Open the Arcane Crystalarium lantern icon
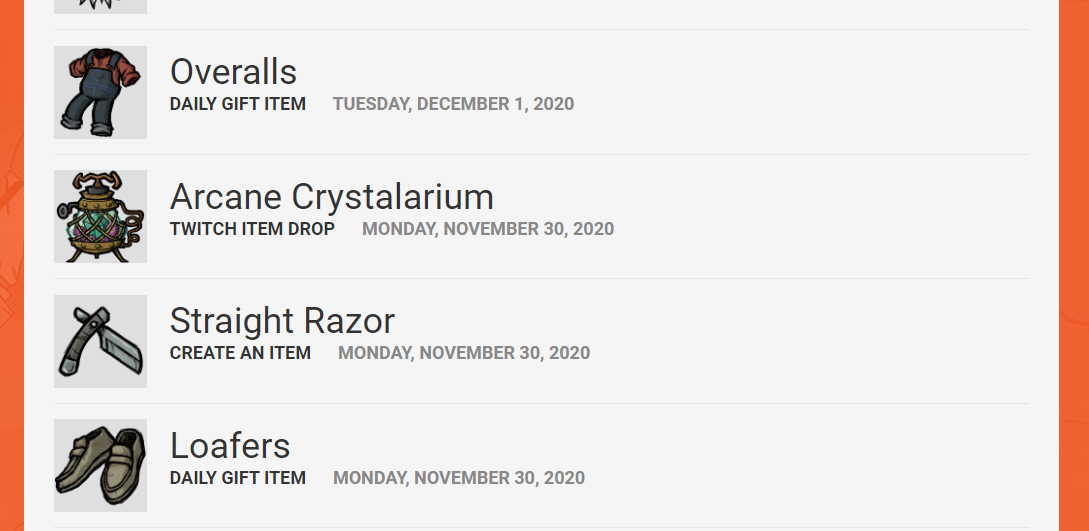This screenshot has height=531, width=1089. point(100,216)
